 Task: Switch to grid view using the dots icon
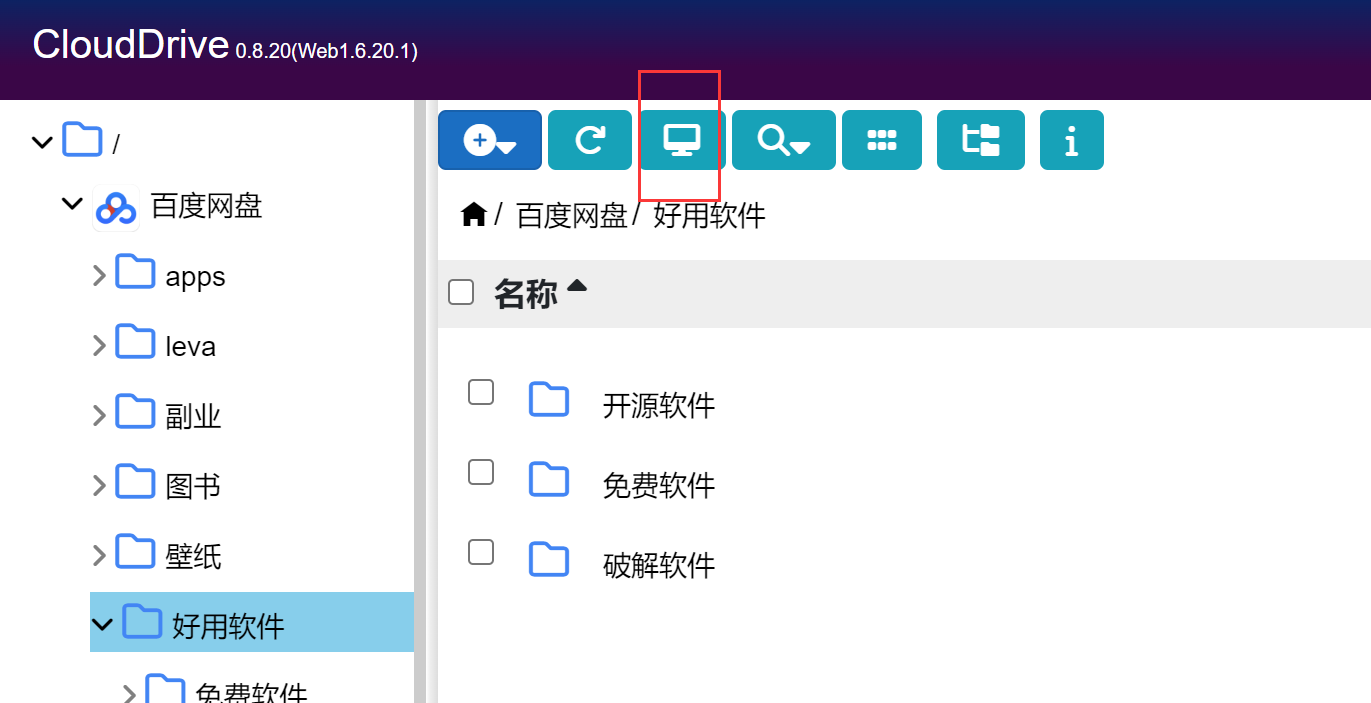pos(881,140)
